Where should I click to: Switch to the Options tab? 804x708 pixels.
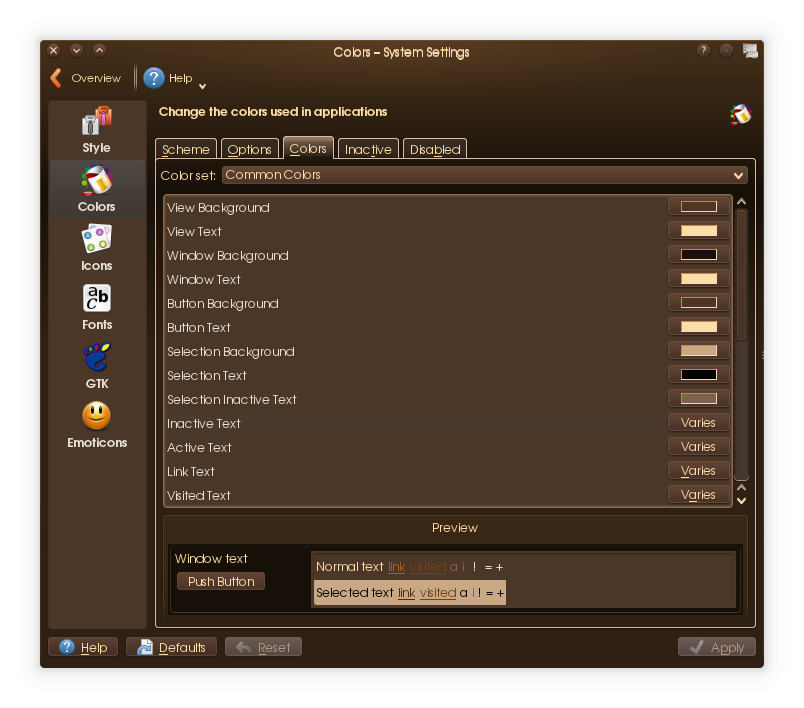(250, 149)
